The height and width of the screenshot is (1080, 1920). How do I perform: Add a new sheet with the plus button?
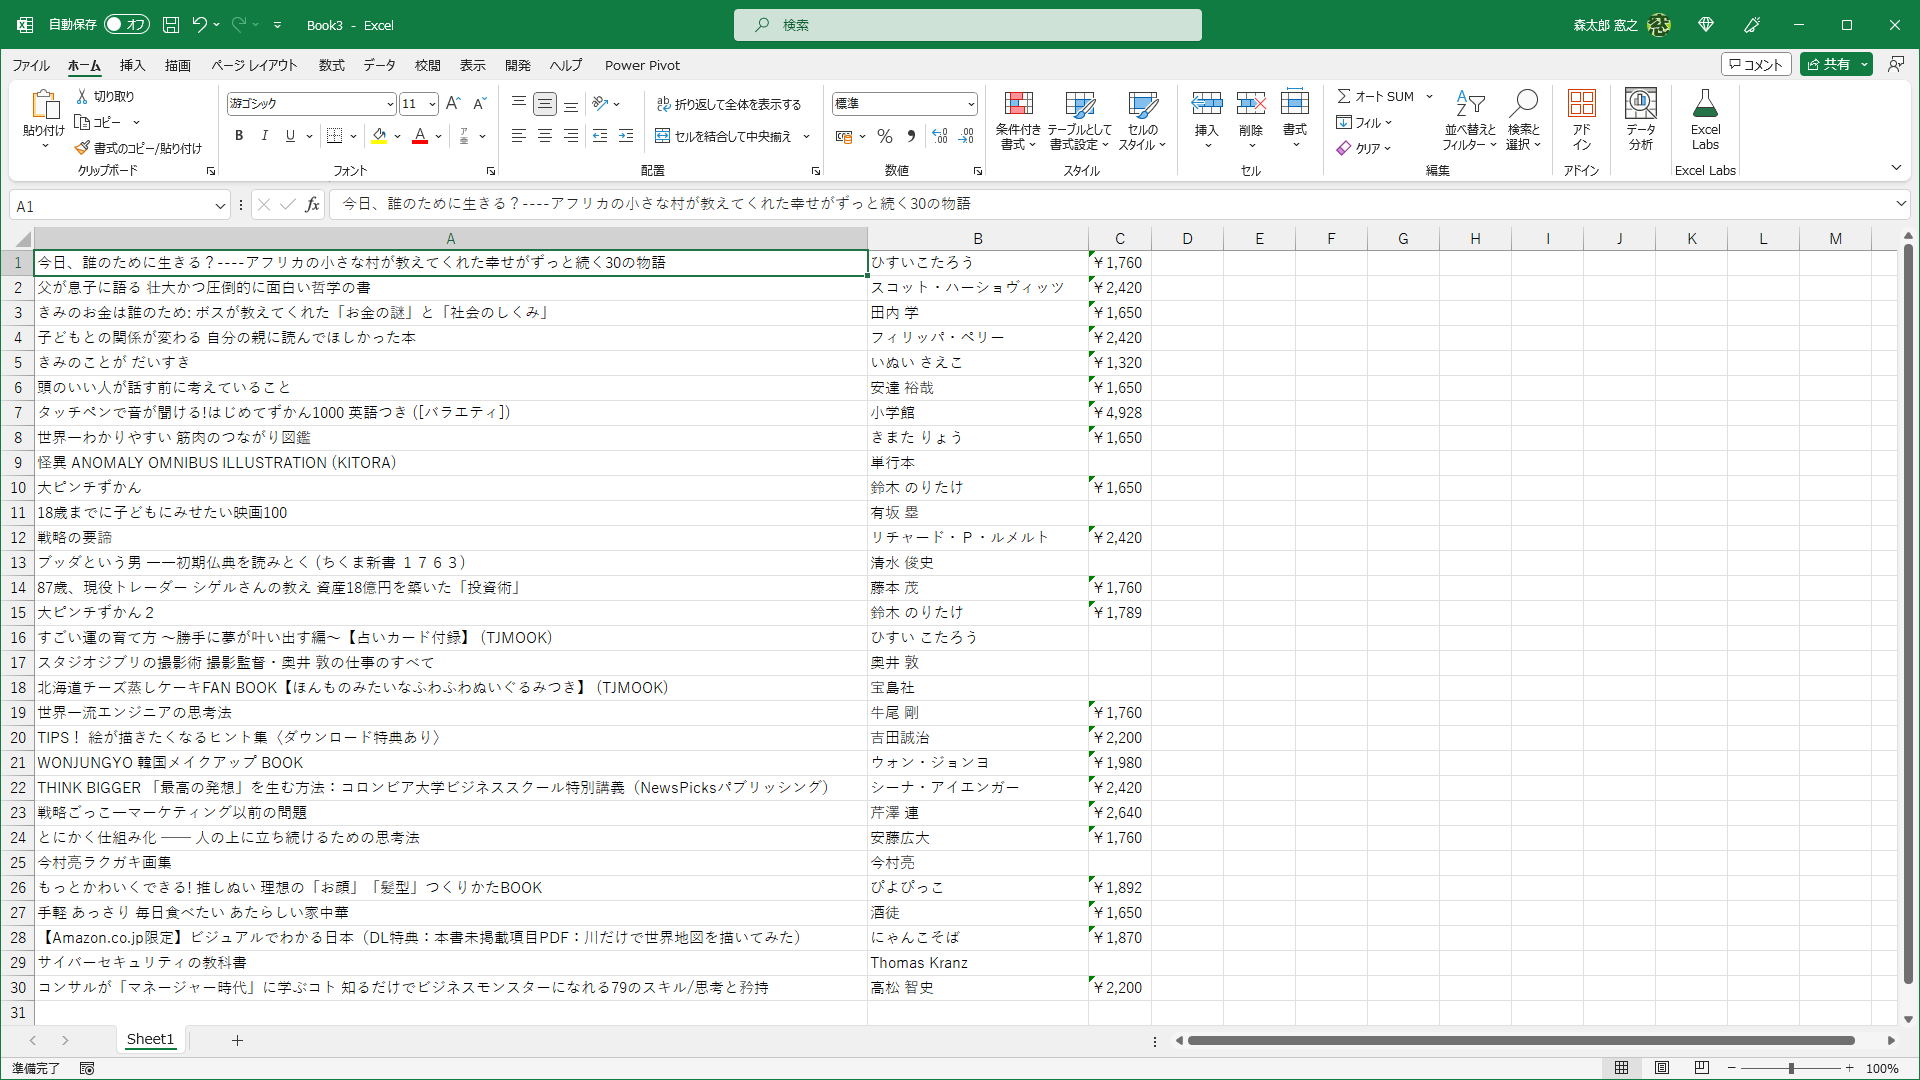237,1040
